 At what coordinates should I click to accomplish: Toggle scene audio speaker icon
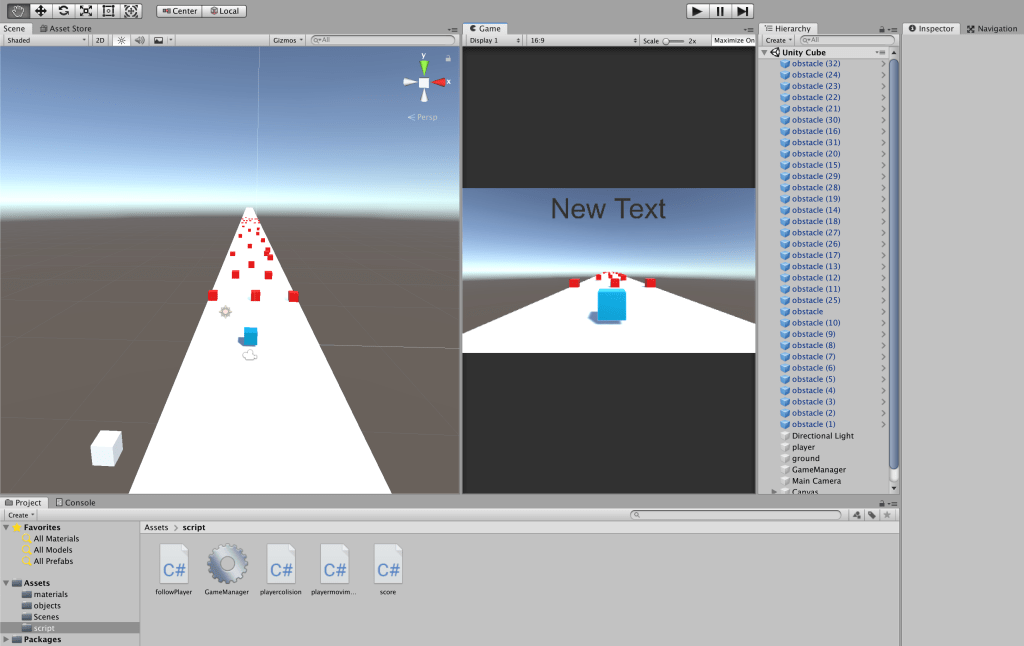click(139, 40)
